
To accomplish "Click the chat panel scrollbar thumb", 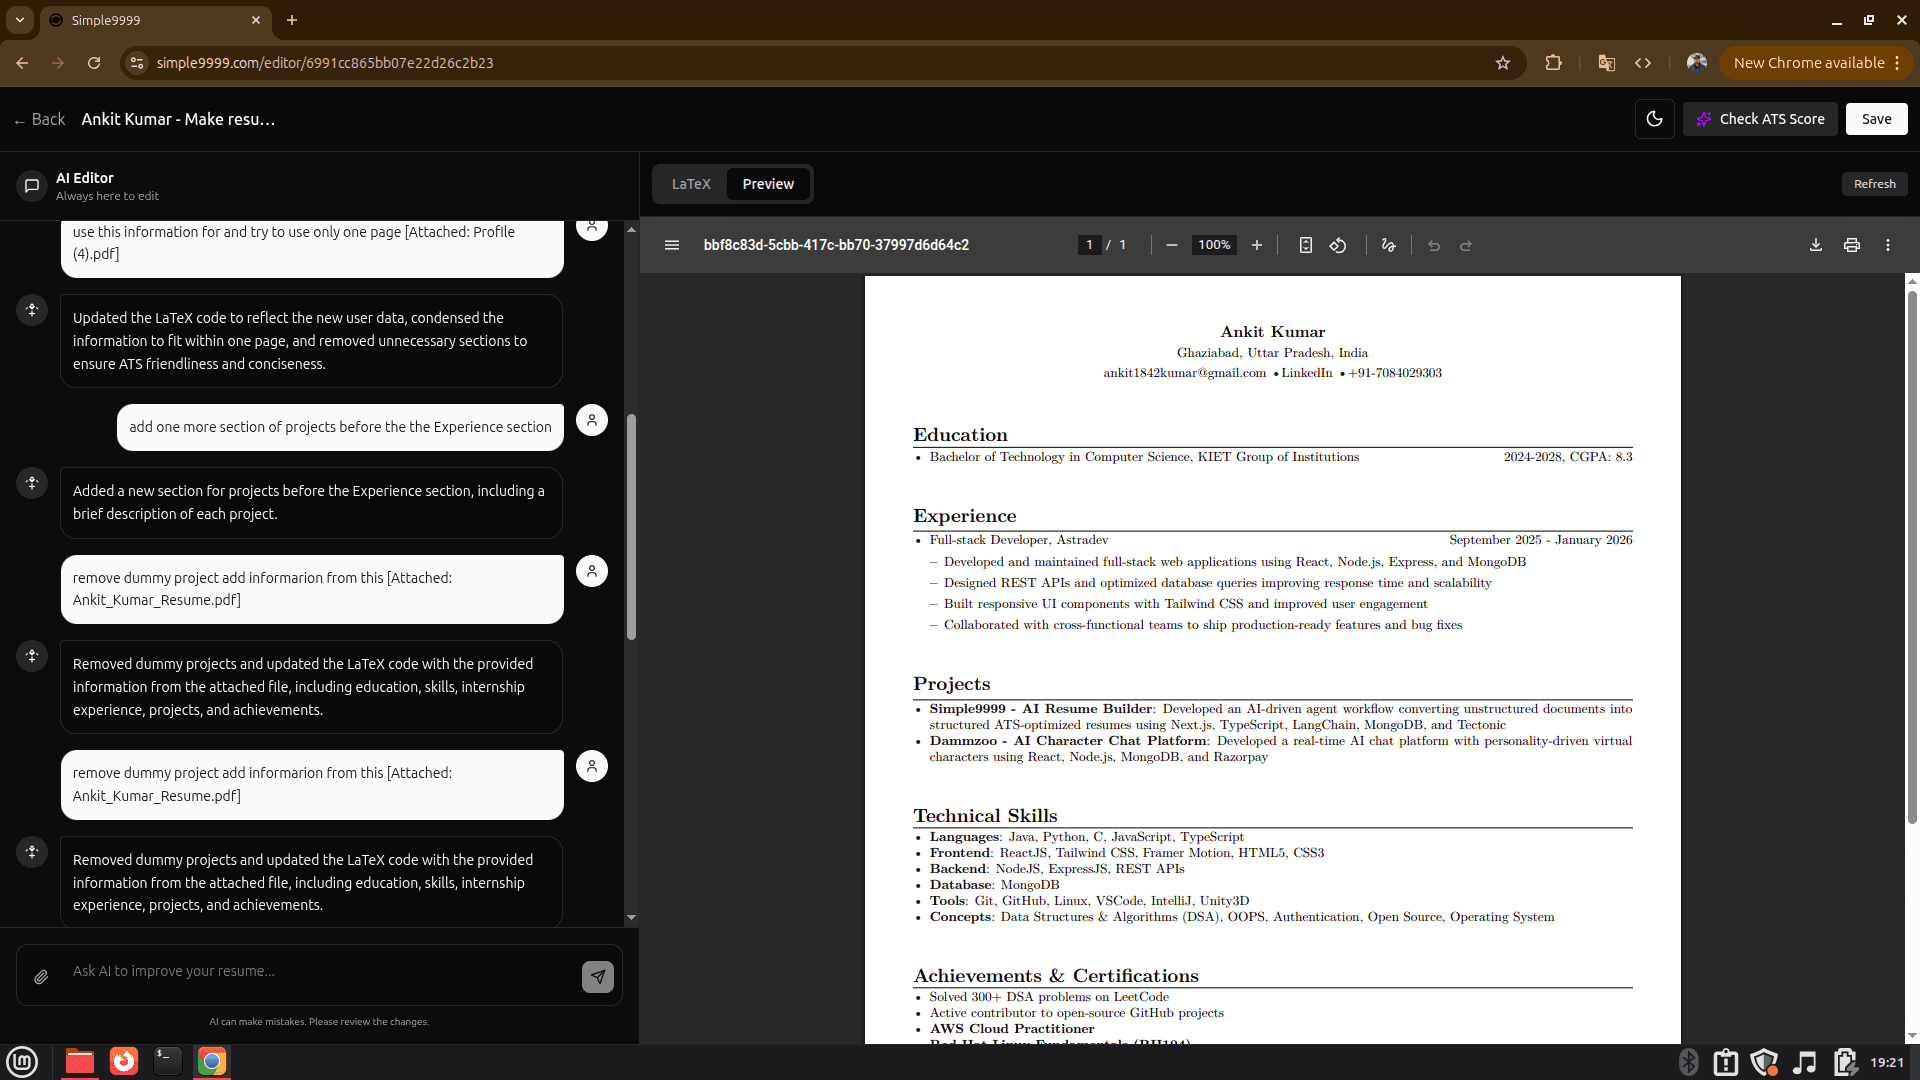I will tap(631, 527).
